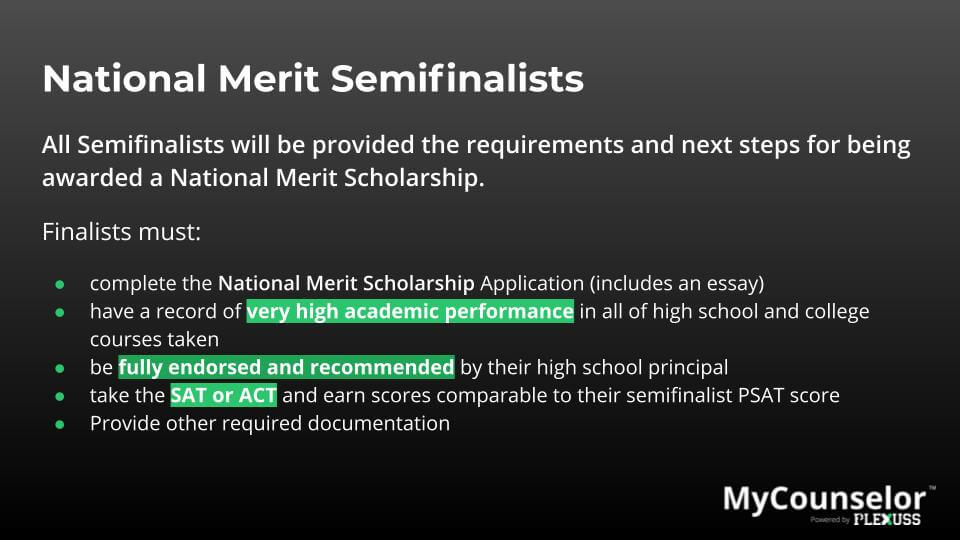The height and width of the screenshot is (540, 960).
Task: Click highlighted 'very high academic performance' text
Action: point(410,311)
